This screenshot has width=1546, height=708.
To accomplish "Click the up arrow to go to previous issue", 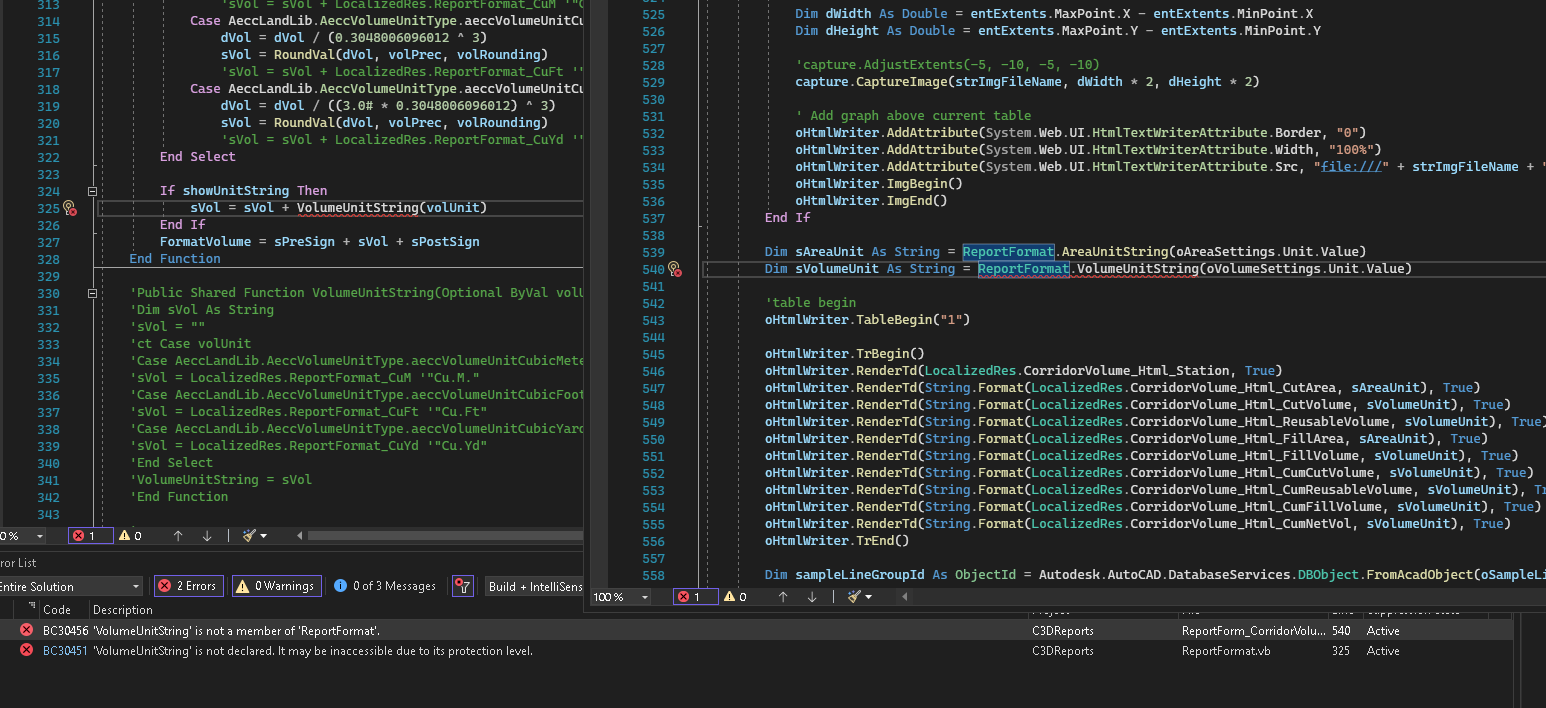I will pos(177,536).
